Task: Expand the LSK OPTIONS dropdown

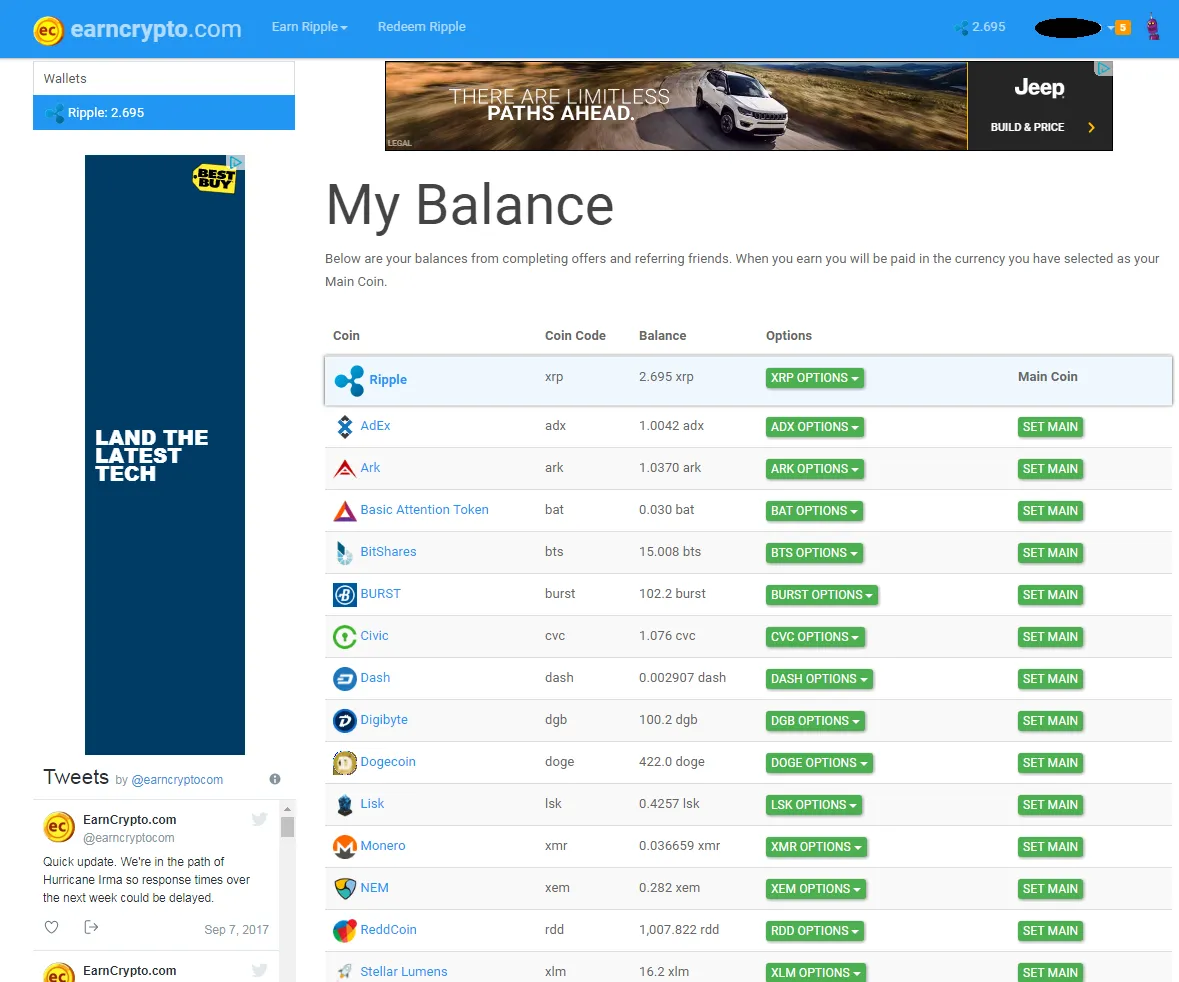Action: [x=814, y=805]
